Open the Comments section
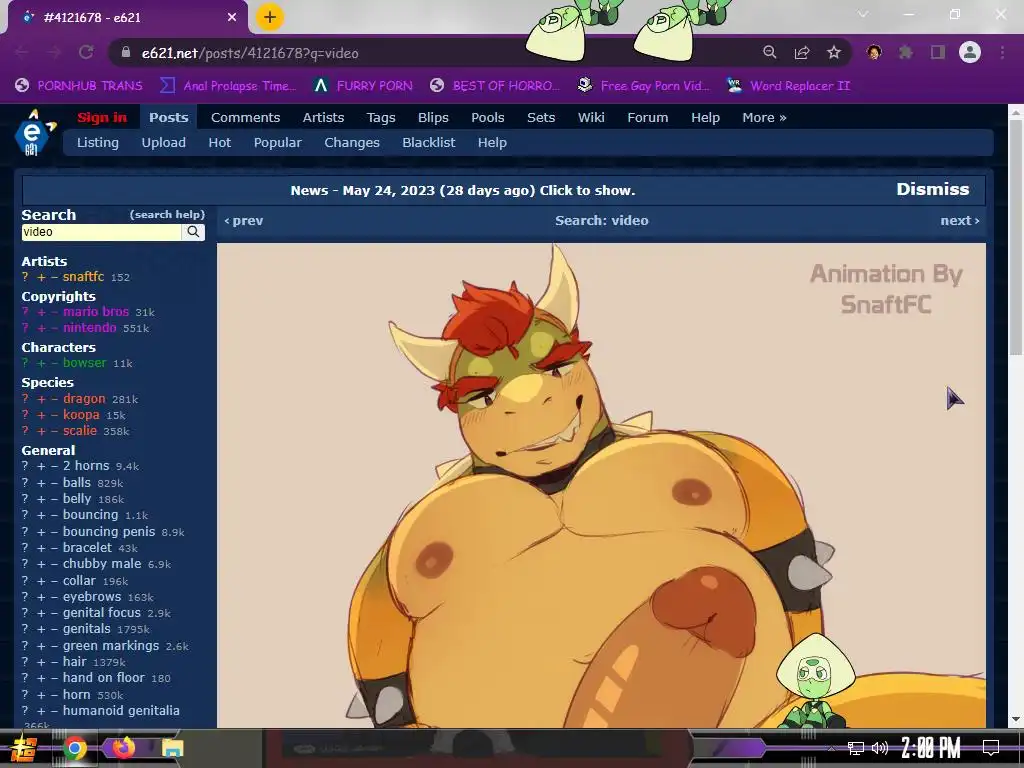Image resolution: width=1024 pixels, height=768 pixels. point(246,118)
